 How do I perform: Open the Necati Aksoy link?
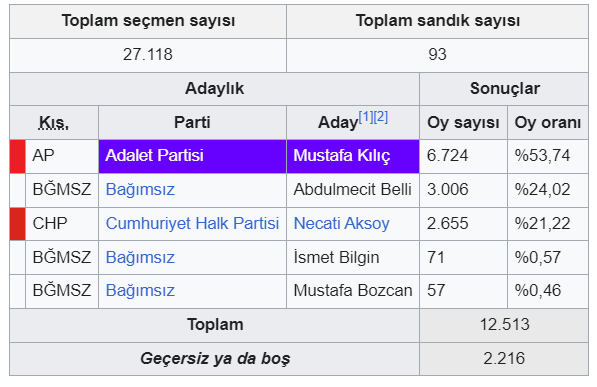click(x=342, y=224)
